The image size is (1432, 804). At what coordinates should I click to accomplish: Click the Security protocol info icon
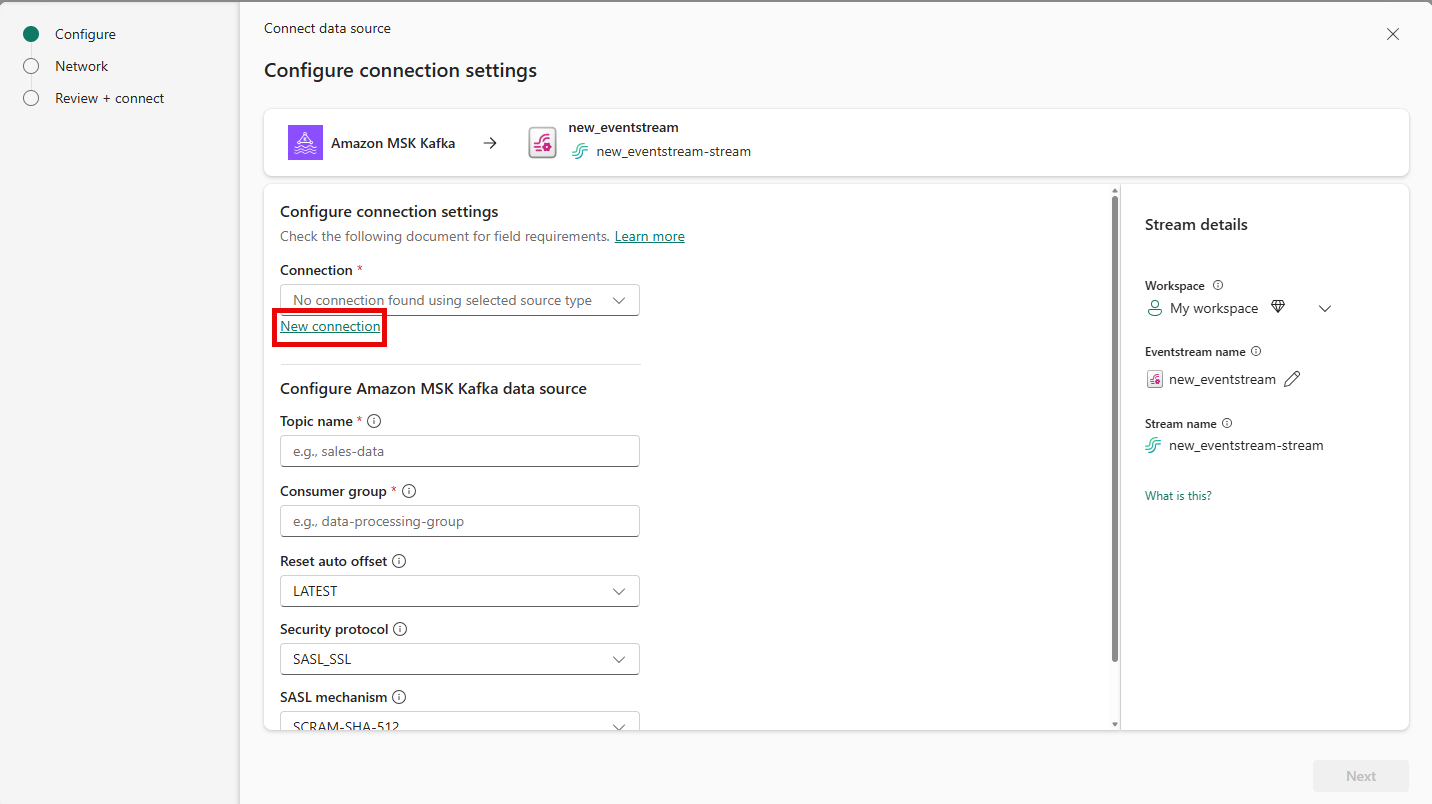point(400,630)
